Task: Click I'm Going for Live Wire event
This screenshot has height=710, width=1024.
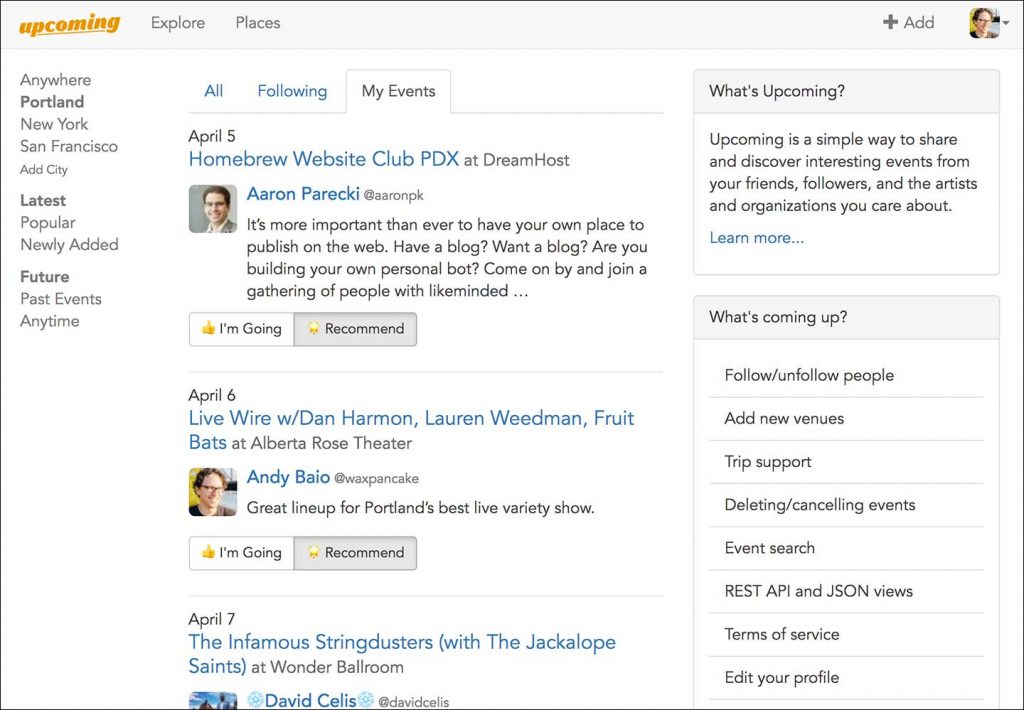Action: (x=242, y=553)
